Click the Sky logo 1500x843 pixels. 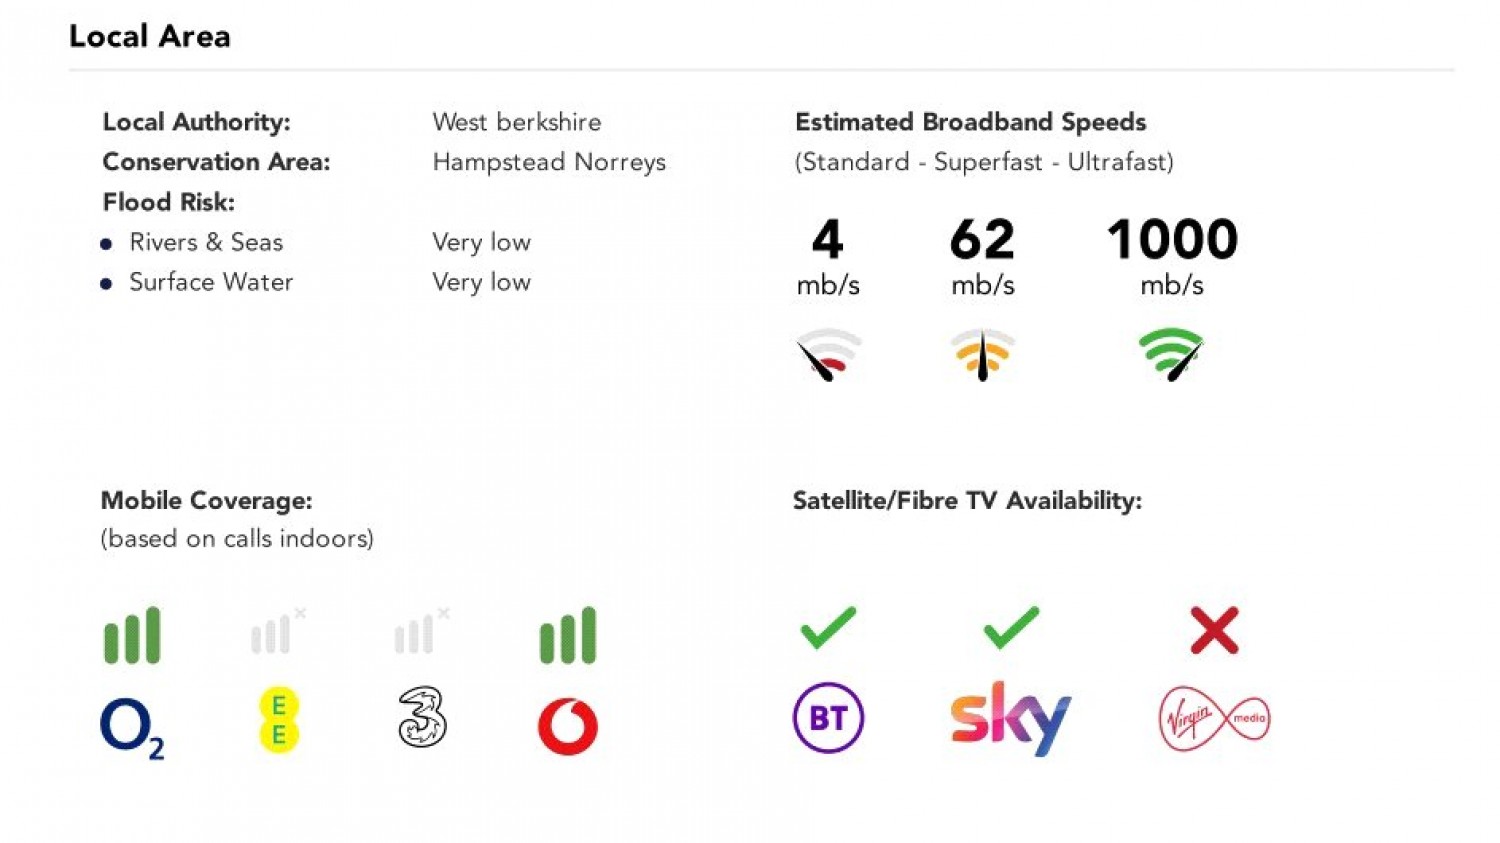(x=1011, y=718)
